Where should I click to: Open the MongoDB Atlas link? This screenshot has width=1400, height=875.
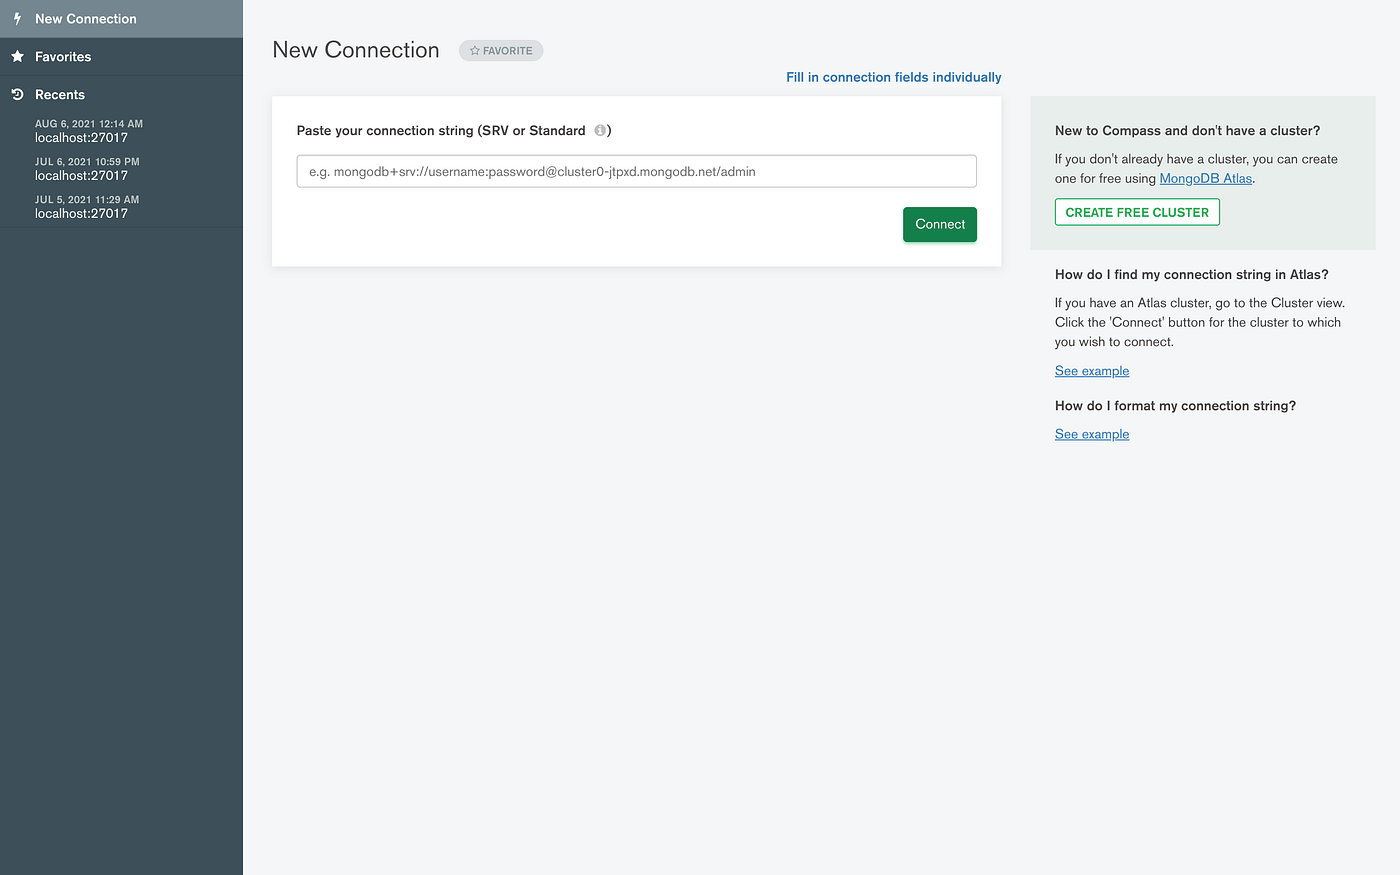click(x=1205, y=179)
